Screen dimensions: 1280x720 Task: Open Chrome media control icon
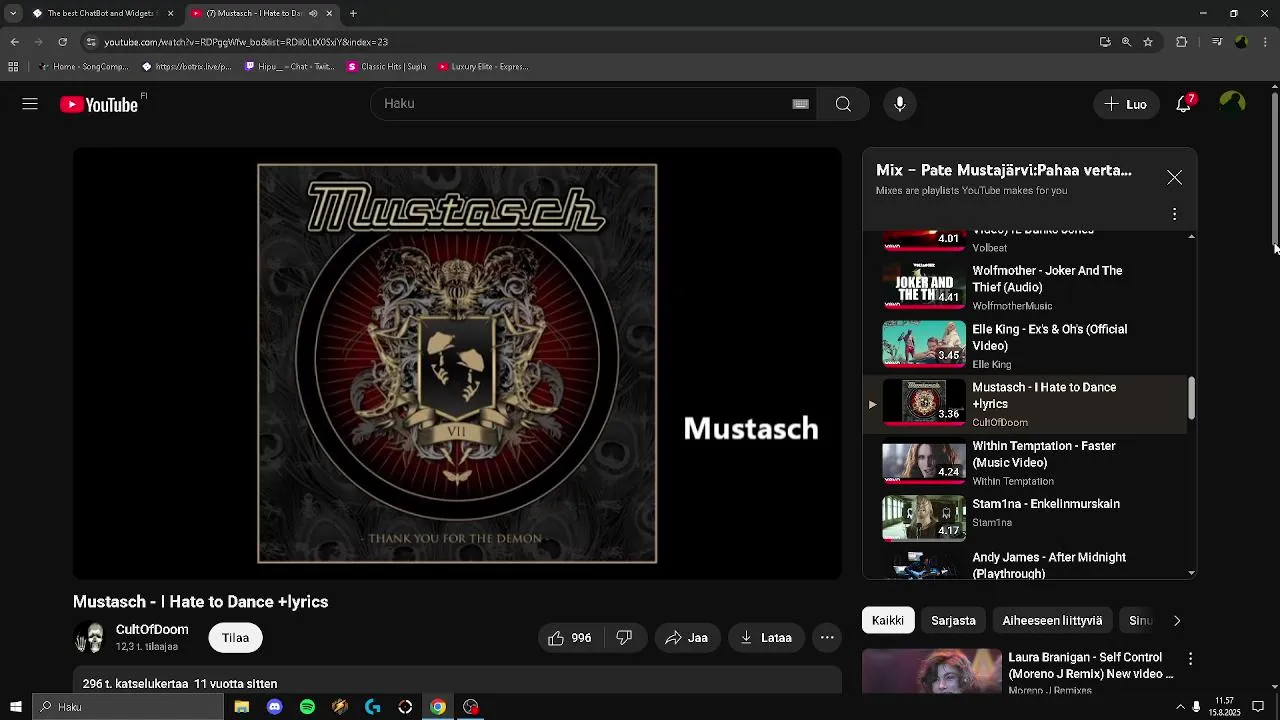[1216, 42]
